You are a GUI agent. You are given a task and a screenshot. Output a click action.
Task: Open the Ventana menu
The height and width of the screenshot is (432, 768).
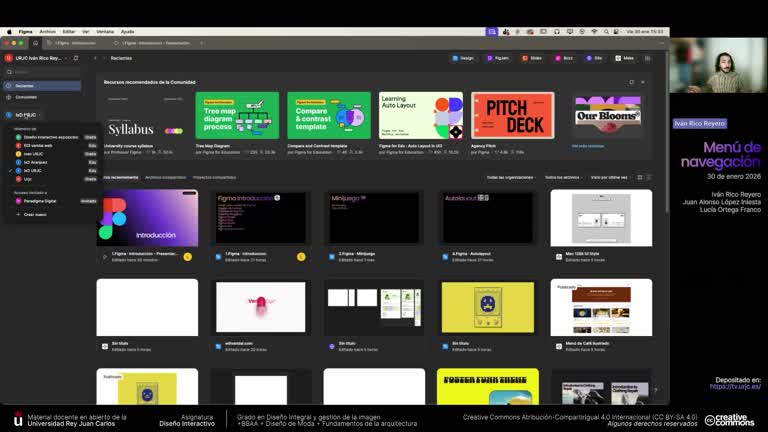tap(105, 32)
